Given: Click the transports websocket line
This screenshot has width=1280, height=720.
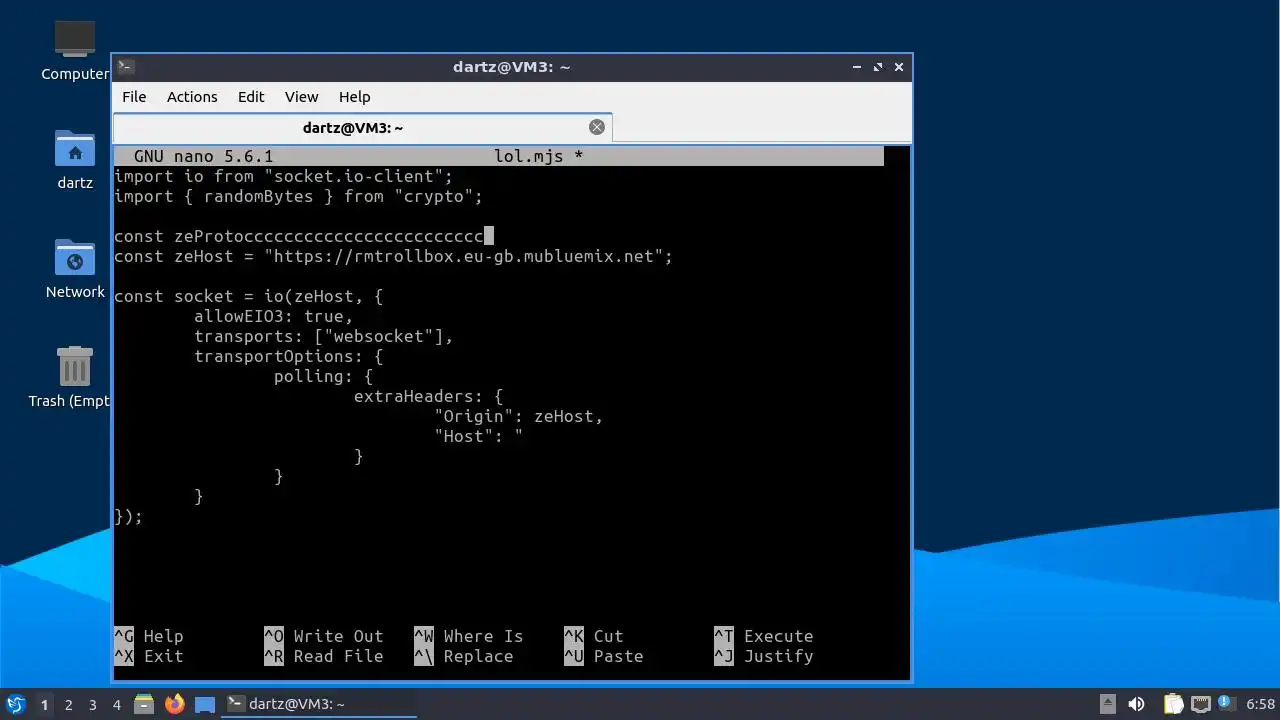Looking at the screenshot, I should [x=323, y=336].
